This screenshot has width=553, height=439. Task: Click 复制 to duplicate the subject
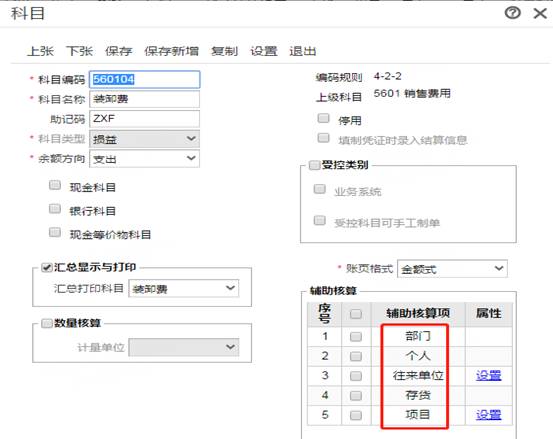point(225,51)
